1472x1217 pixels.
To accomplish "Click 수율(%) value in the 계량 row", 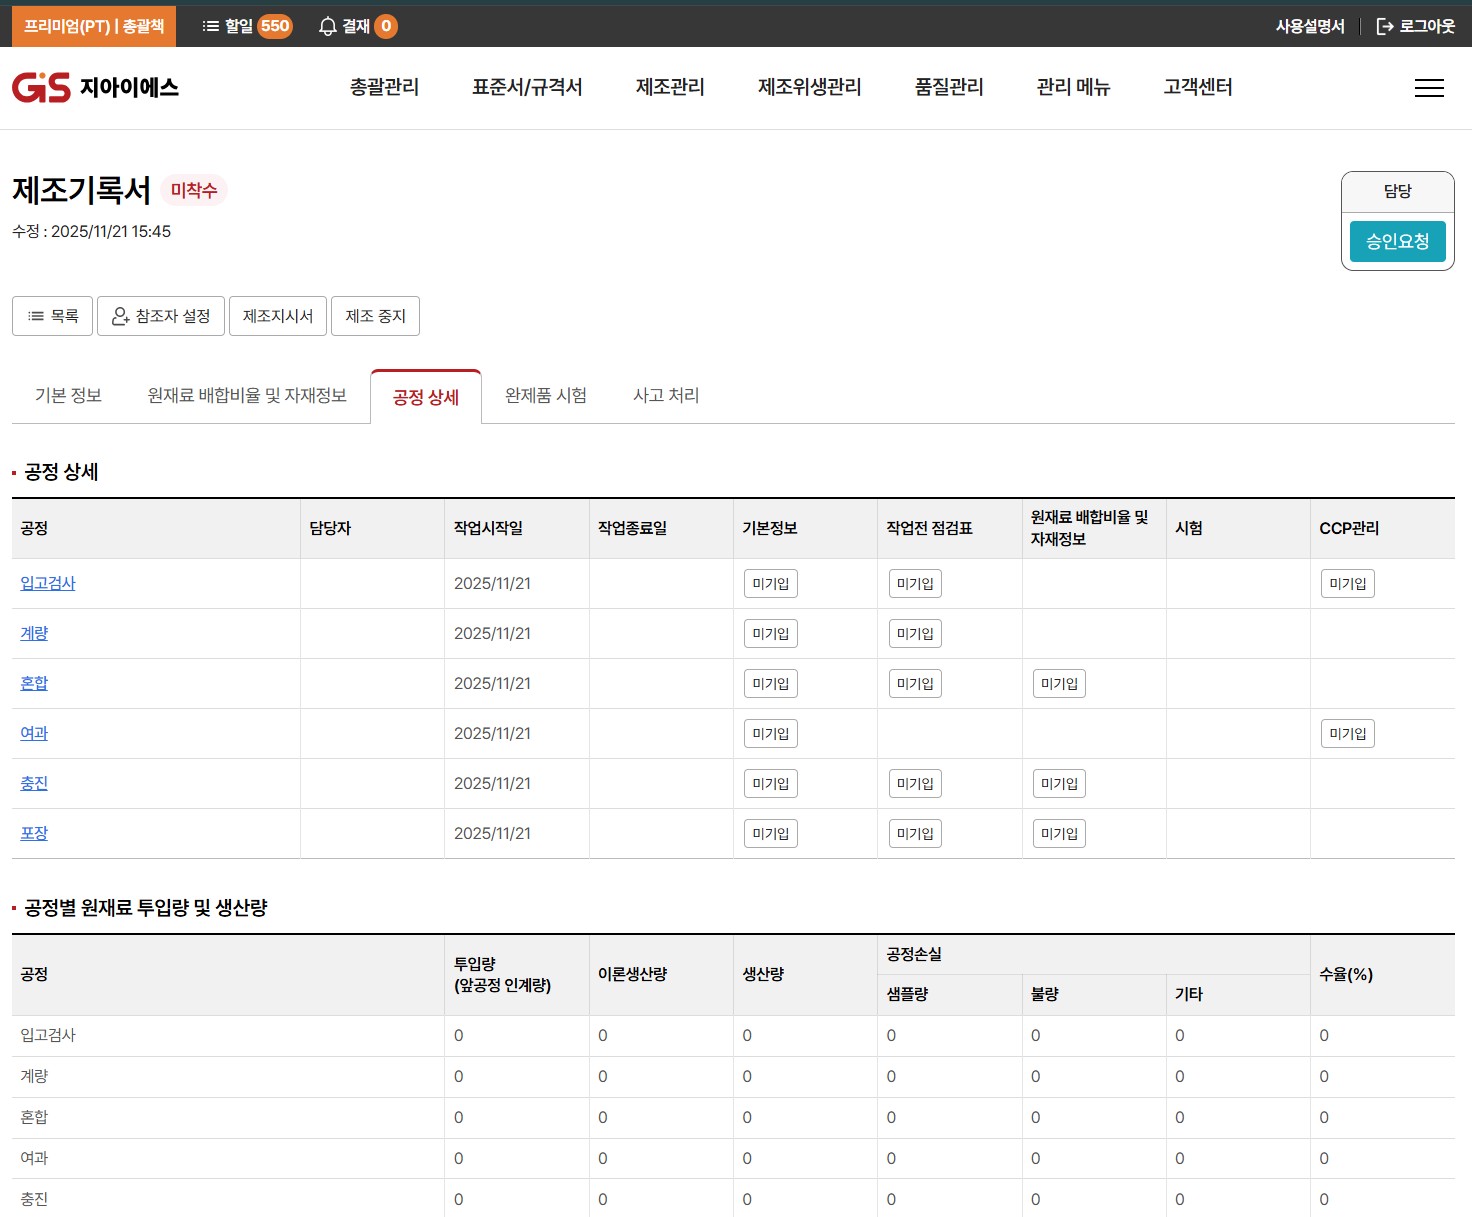I will click(x=1324, y=1076).
